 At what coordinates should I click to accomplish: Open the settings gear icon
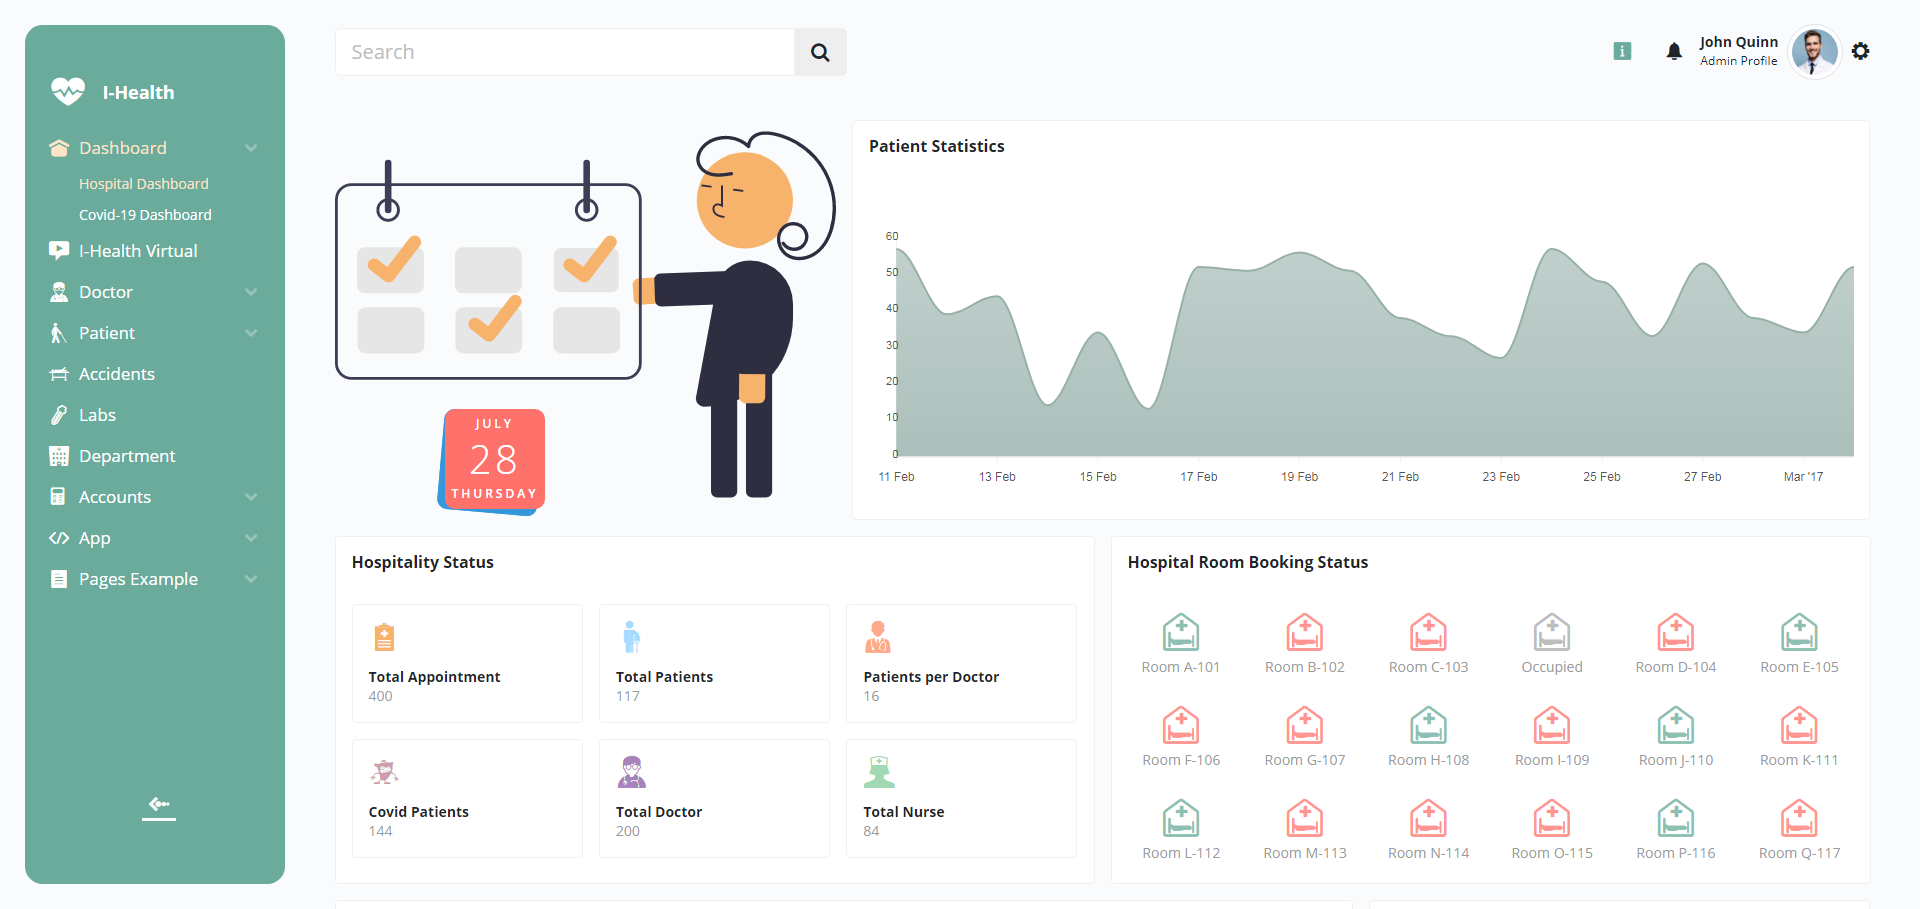1860,51
